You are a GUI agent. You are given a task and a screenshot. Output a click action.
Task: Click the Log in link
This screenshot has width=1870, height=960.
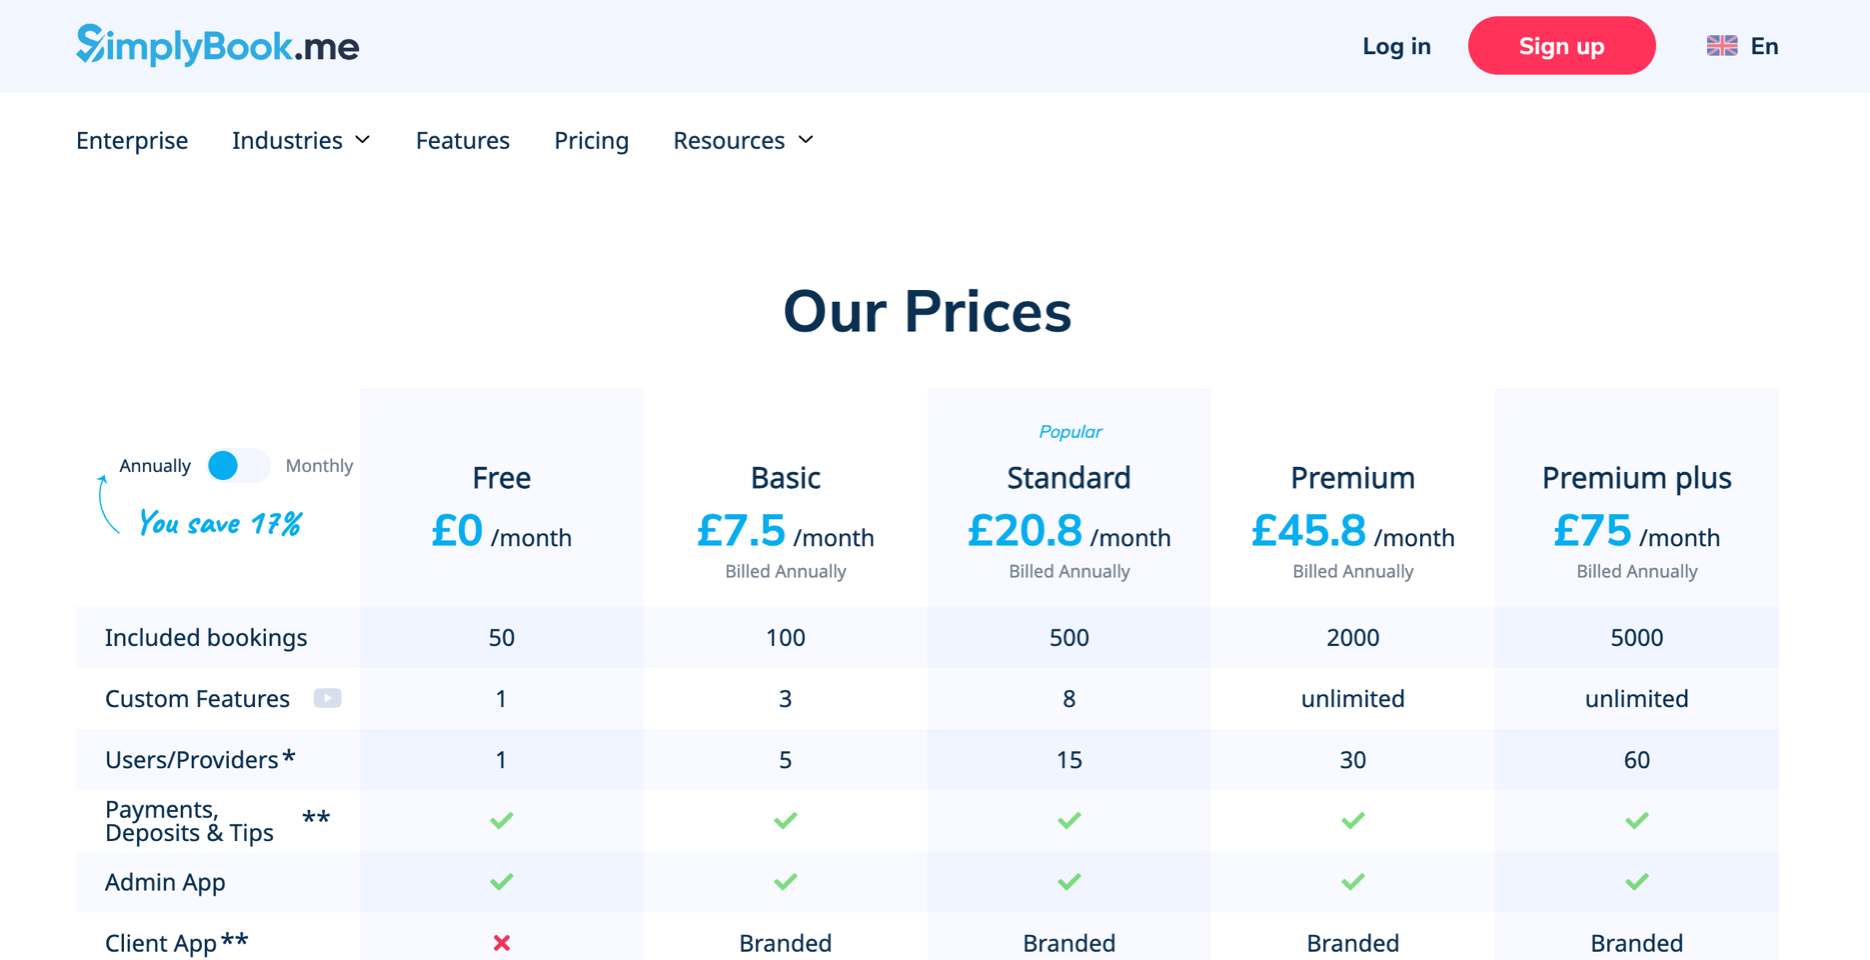point(1396,46)
